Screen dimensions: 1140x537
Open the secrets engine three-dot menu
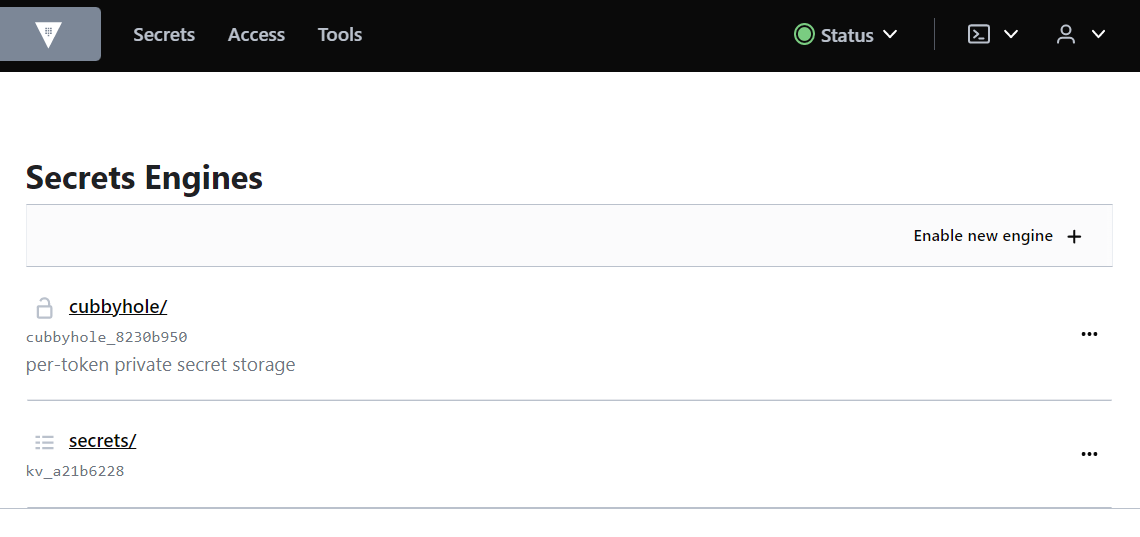coord(1089,454)
